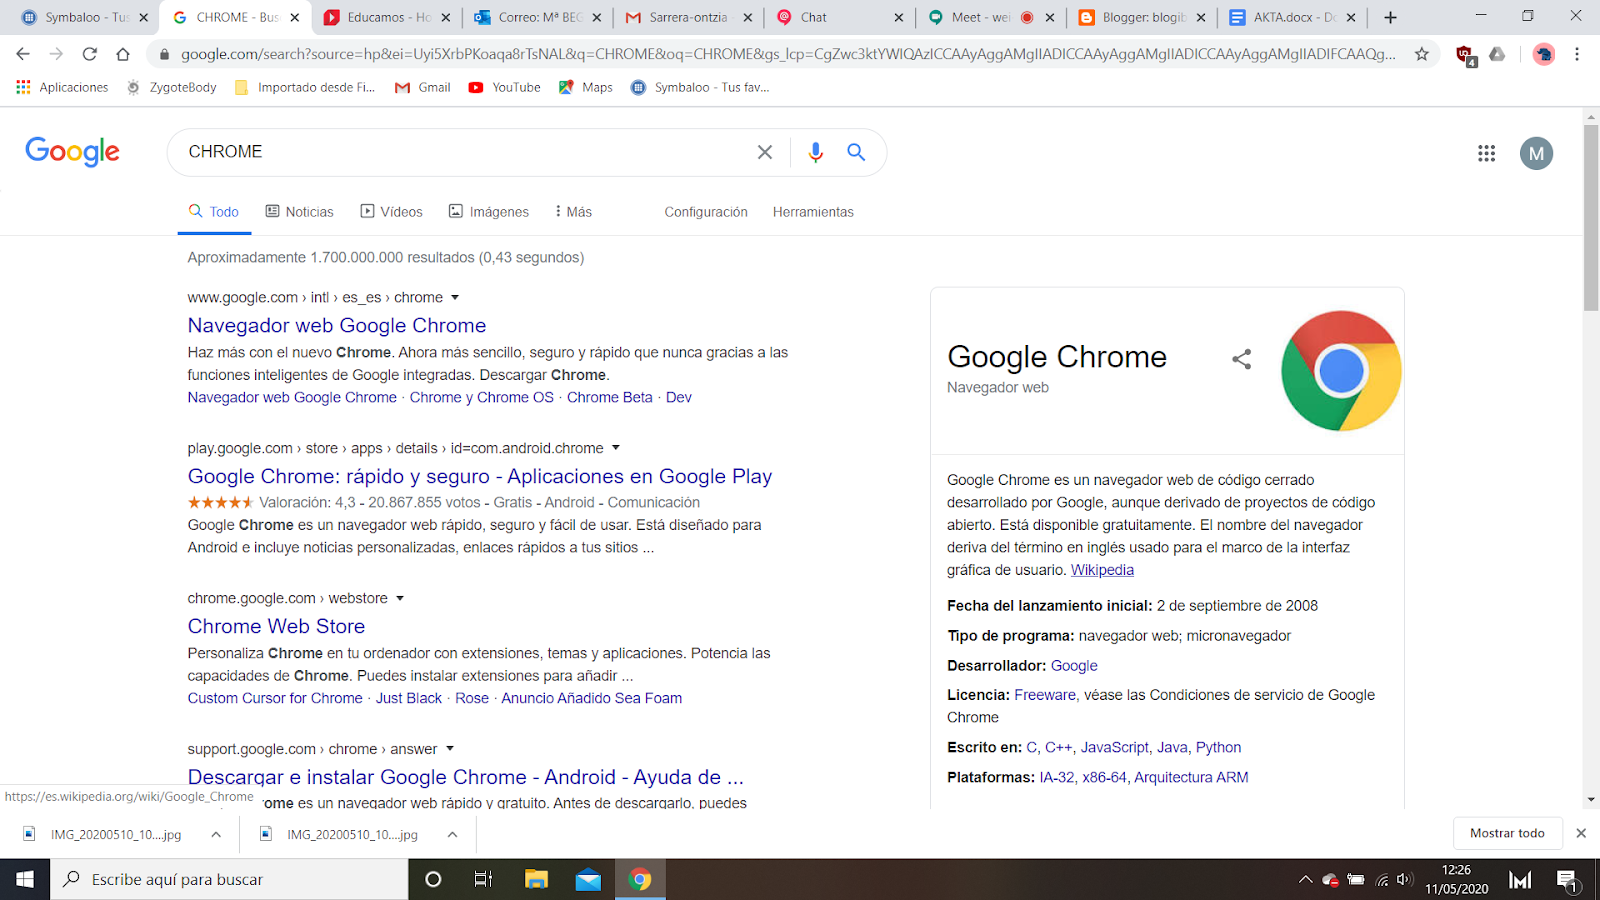Open Task View on the taskbar
The image size is (1600, 900).
click(x=483, y=879)
